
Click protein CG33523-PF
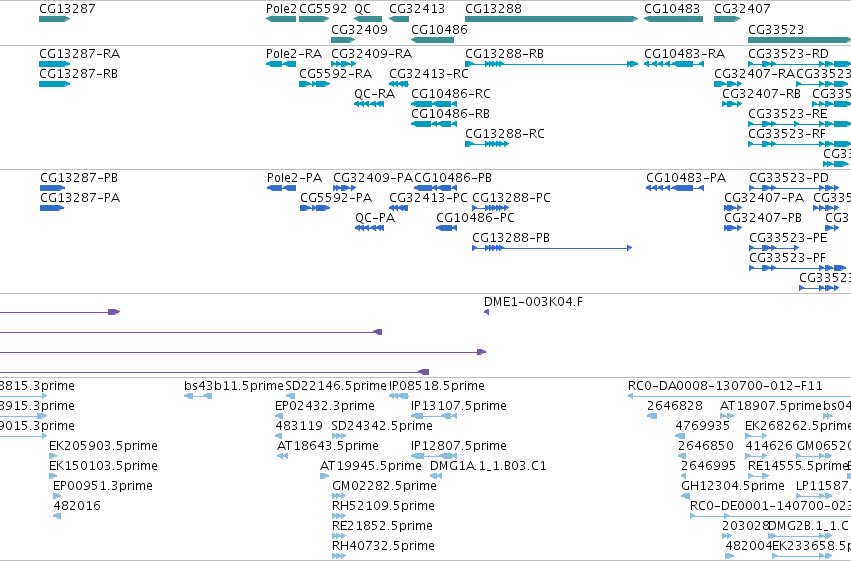click(x=788, y=258)
